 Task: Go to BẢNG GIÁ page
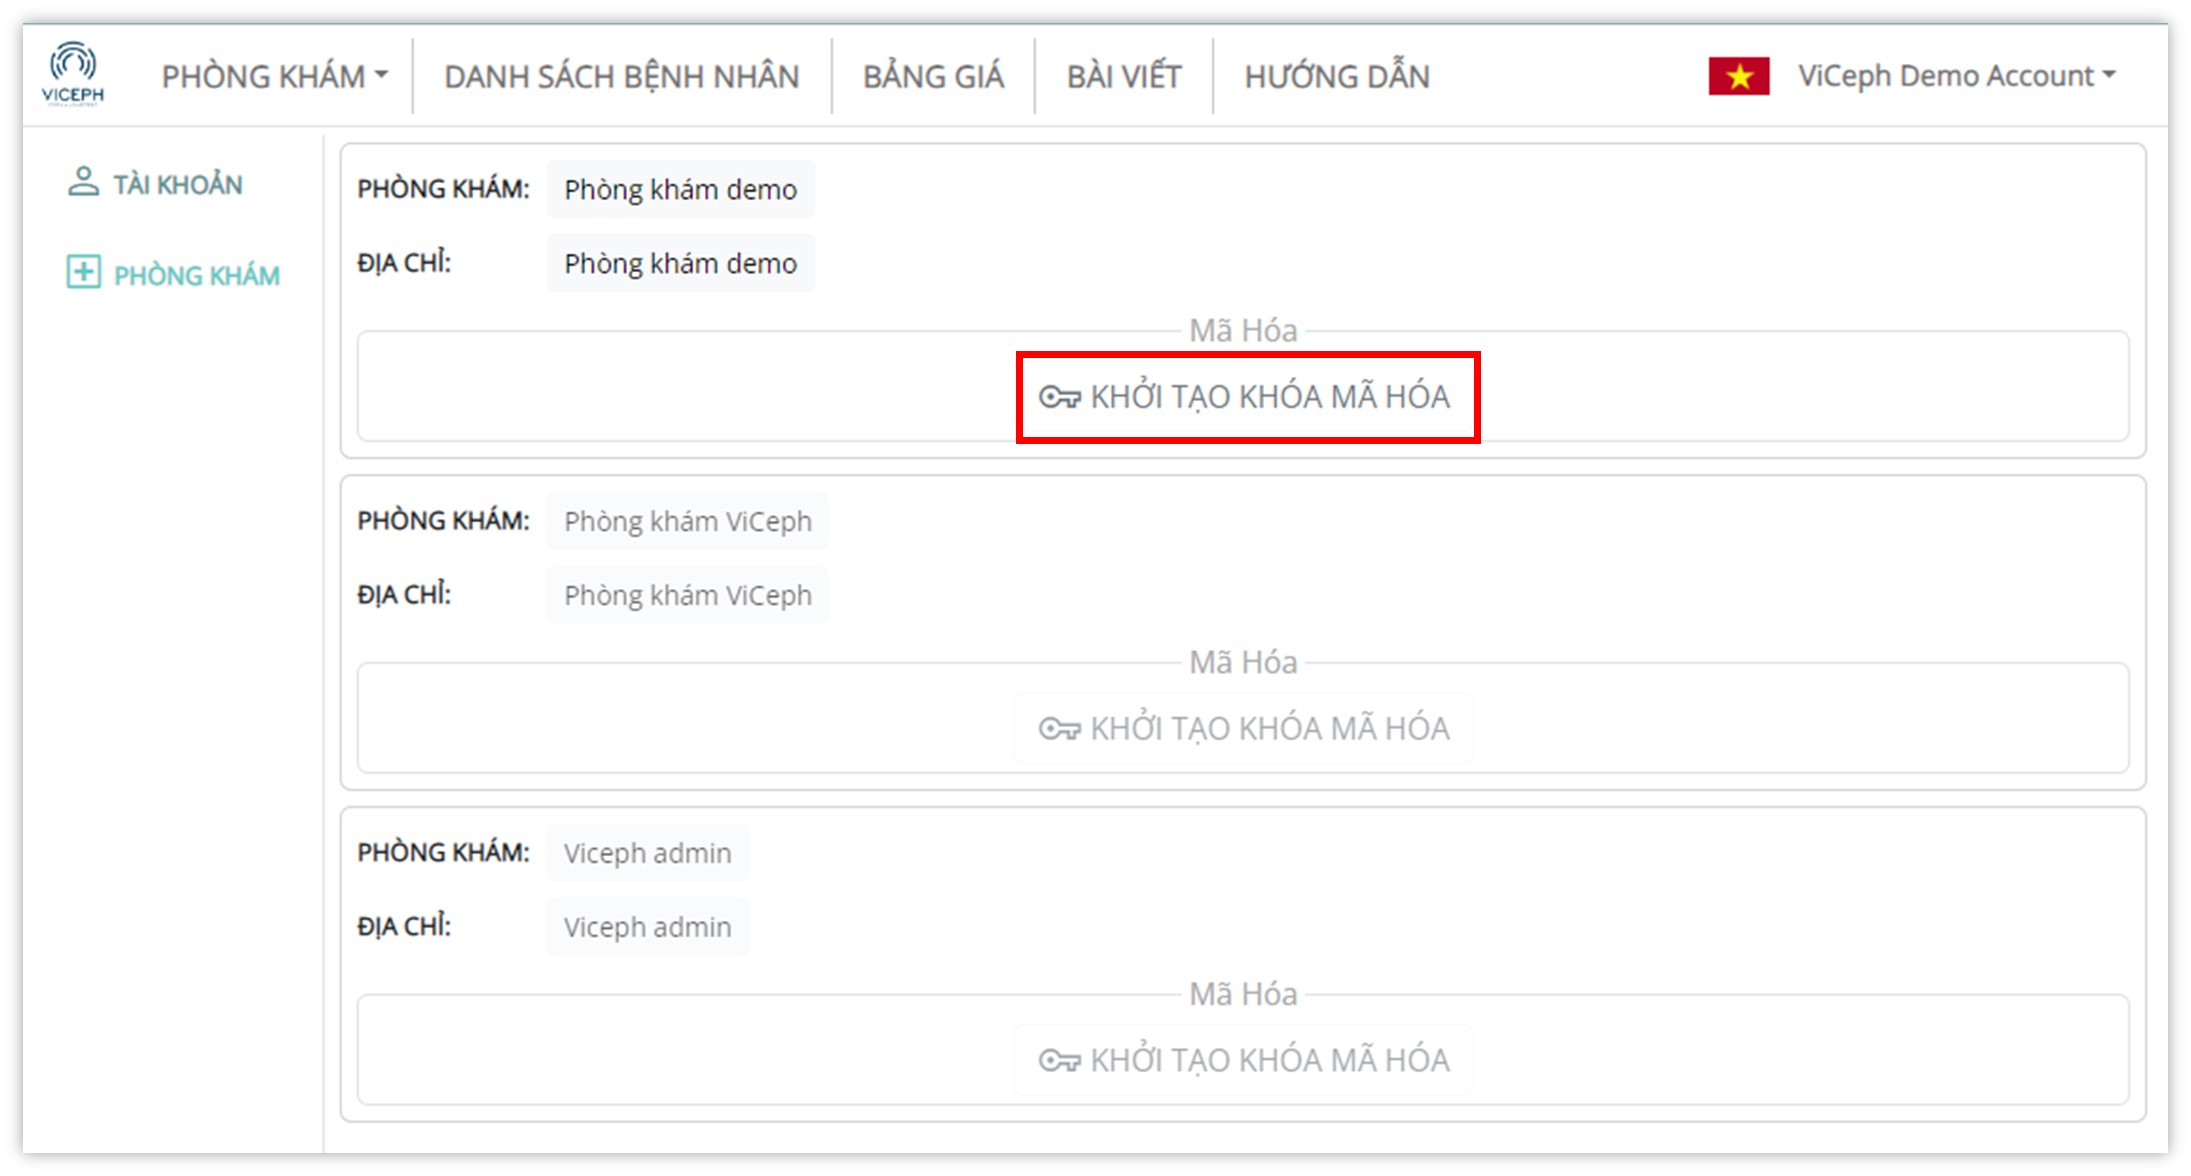933,76
